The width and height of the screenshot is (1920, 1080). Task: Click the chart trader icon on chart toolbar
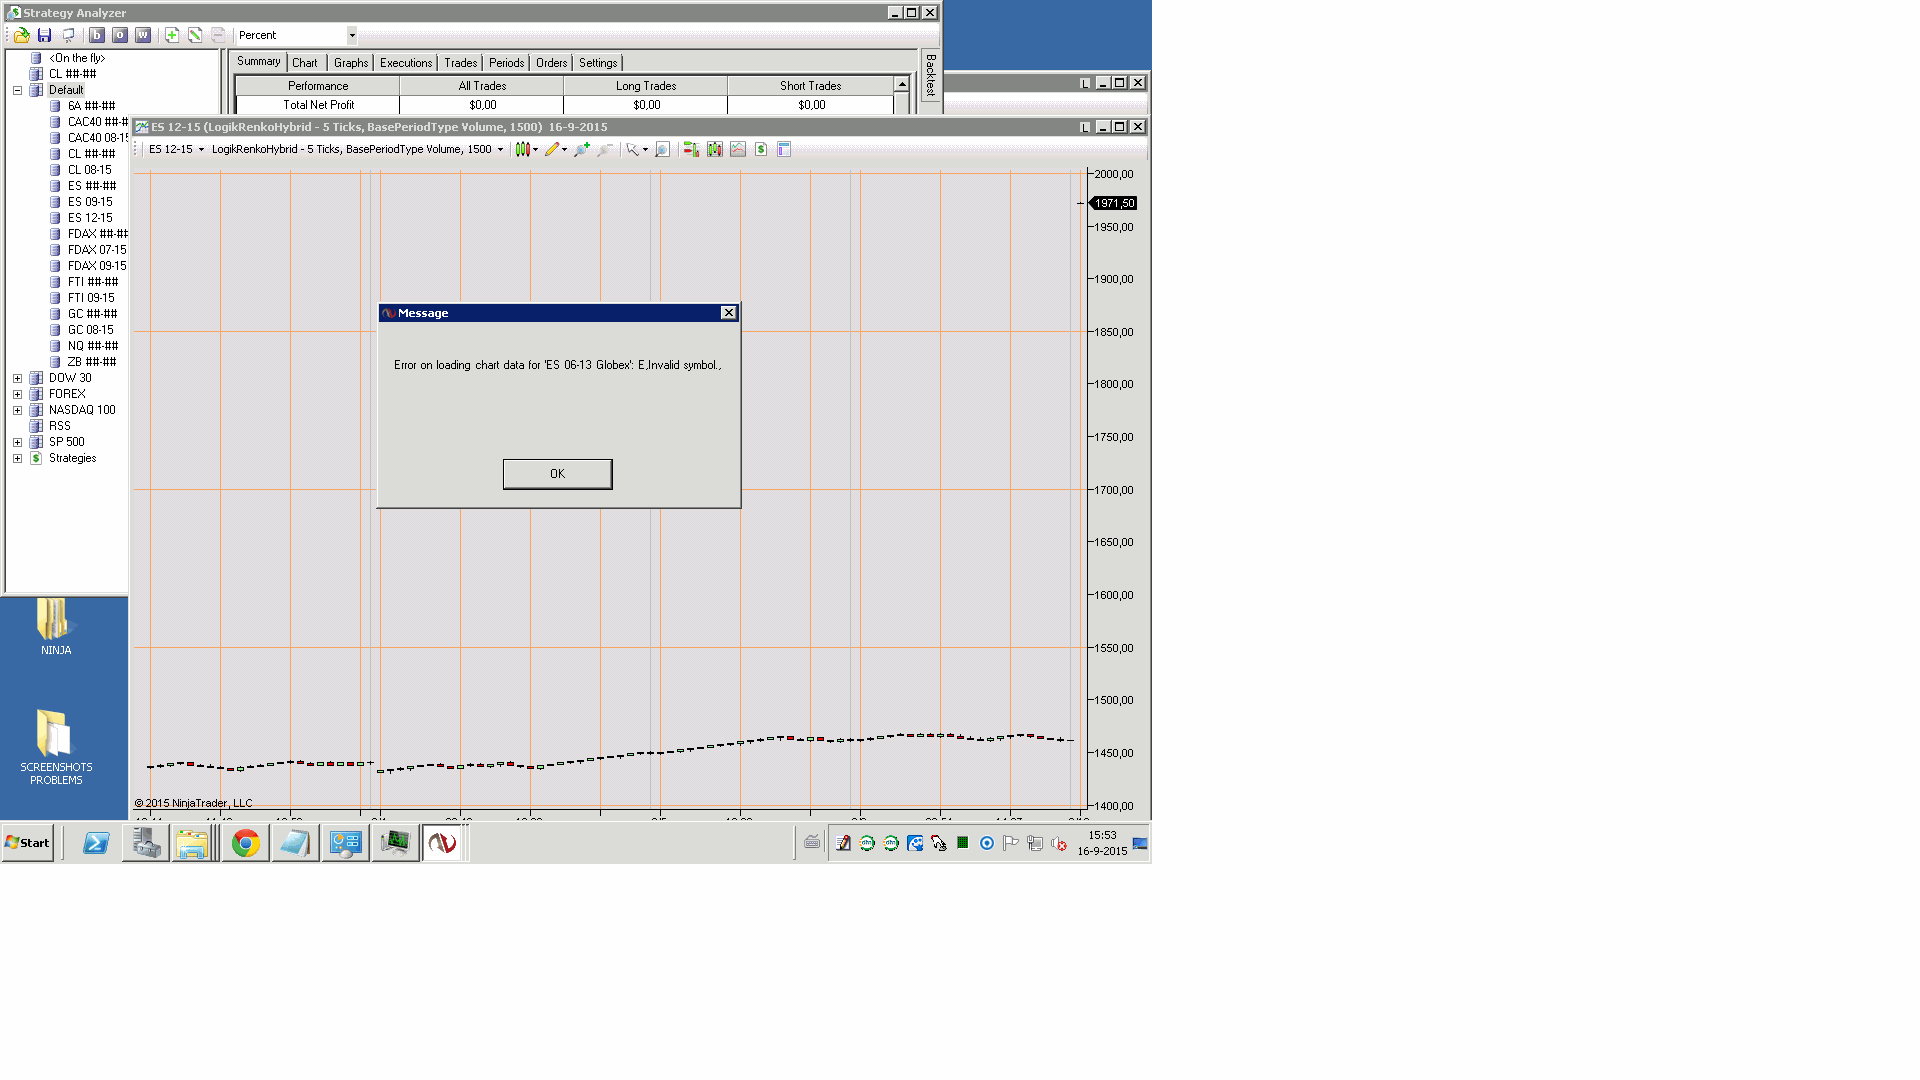click(691, 149)
